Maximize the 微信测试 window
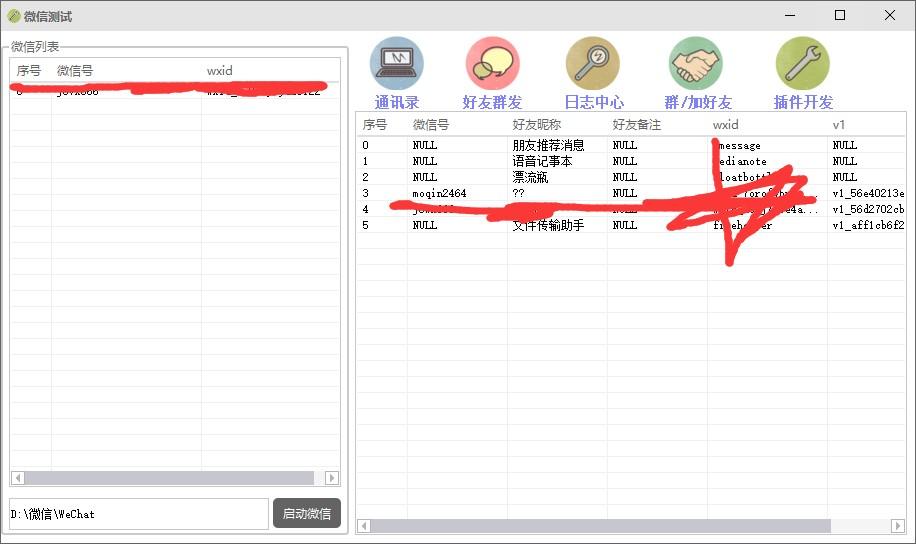The height and width of the screenshot is (544, 916). [839, 15]
